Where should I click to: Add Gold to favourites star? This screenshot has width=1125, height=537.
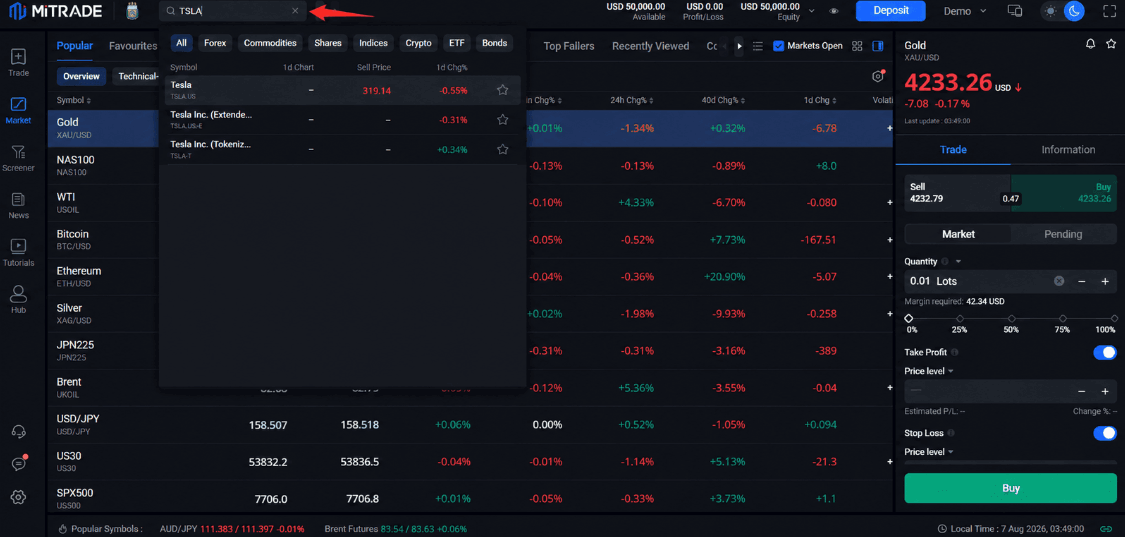coord(1111,45)
